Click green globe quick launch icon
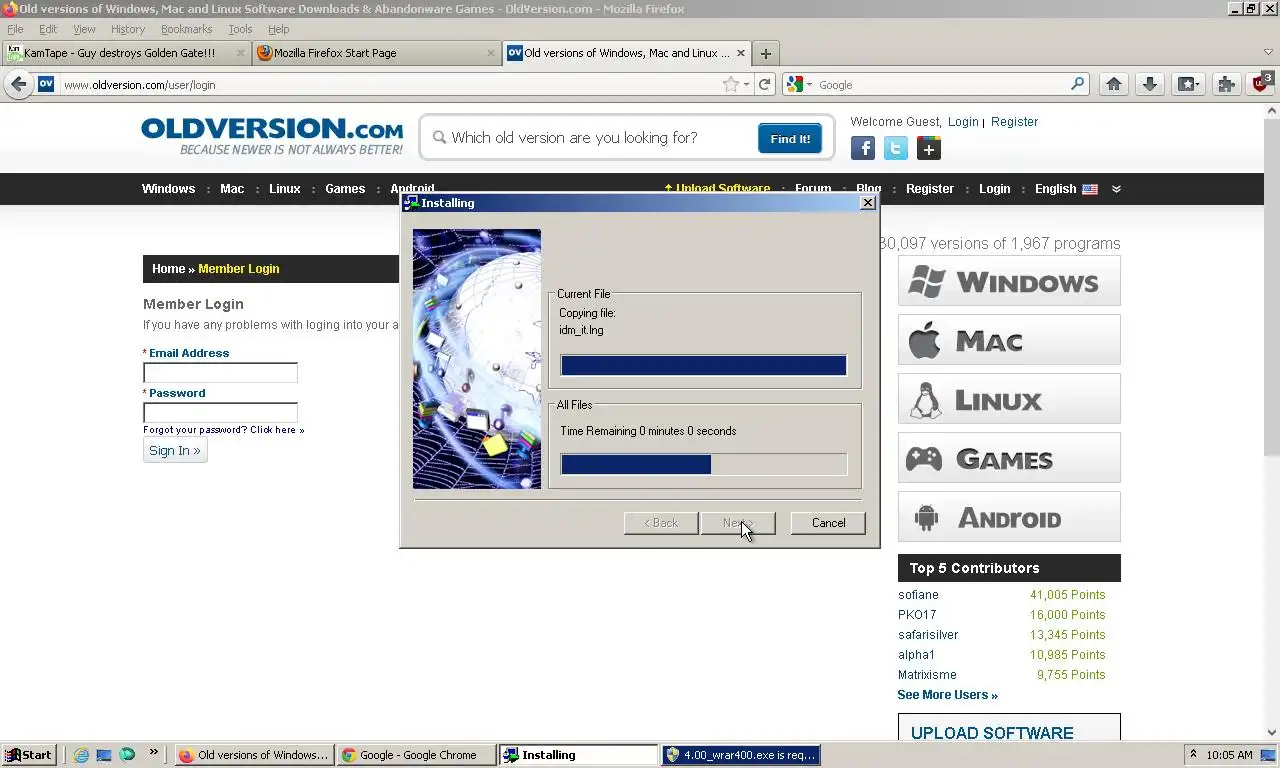1280x768 pixels. click(127, 755)
